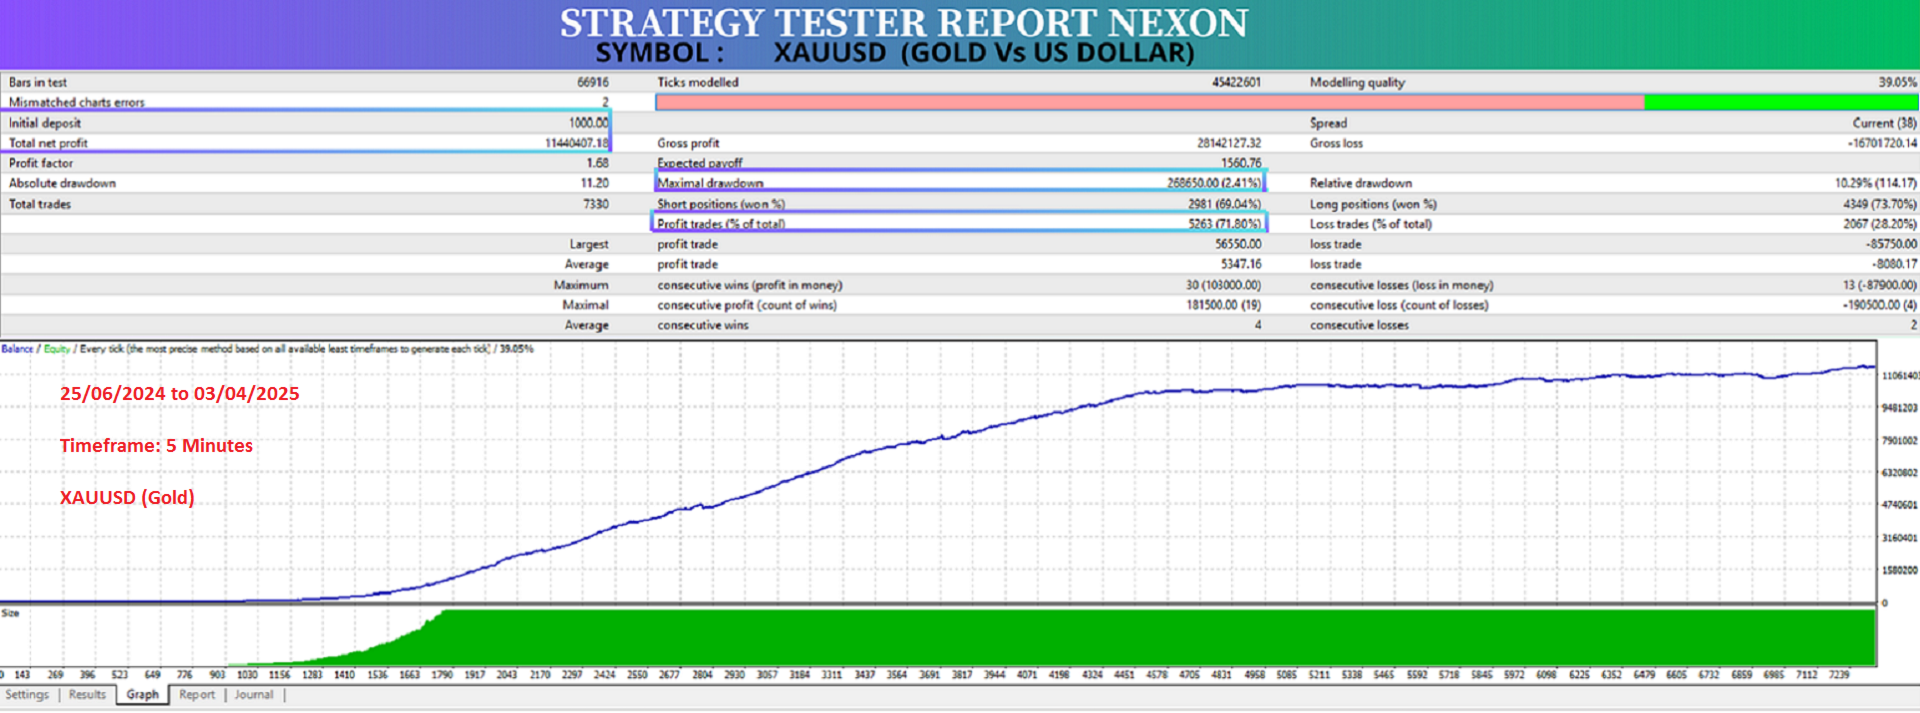Select the Initial deposit value 1000.00

[588, 123]
